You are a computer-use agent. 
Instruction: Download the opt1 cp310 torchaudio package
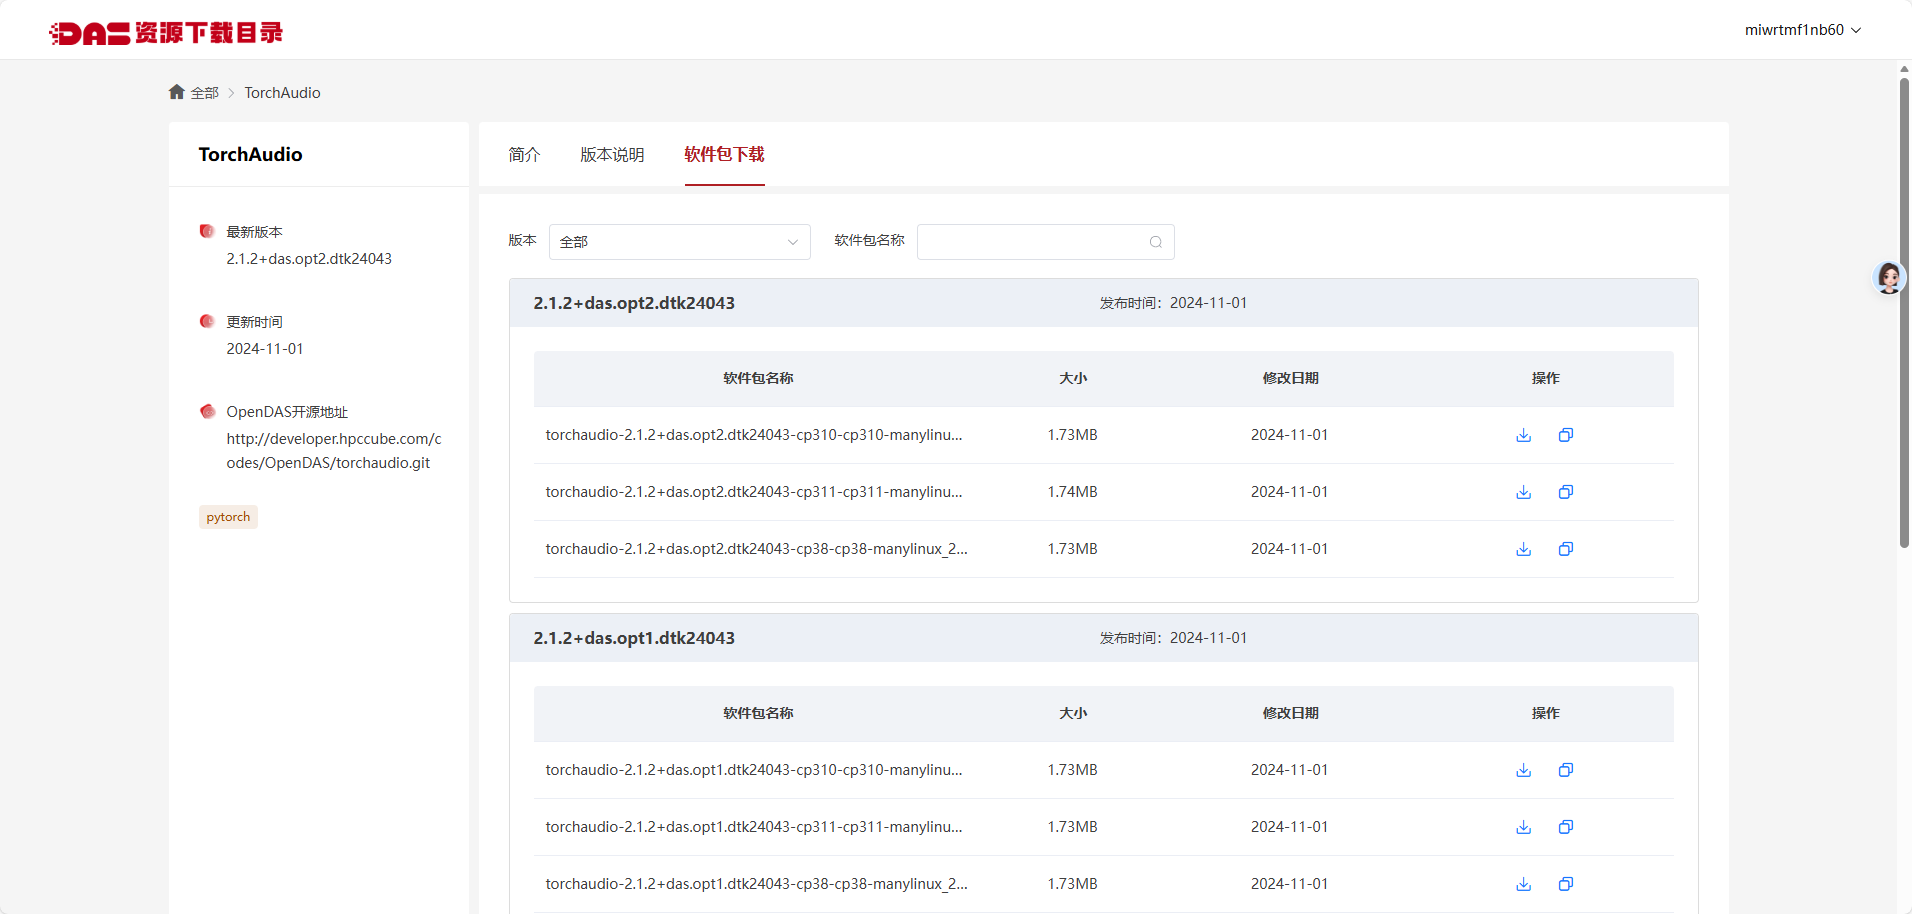tap(1523, 770)
